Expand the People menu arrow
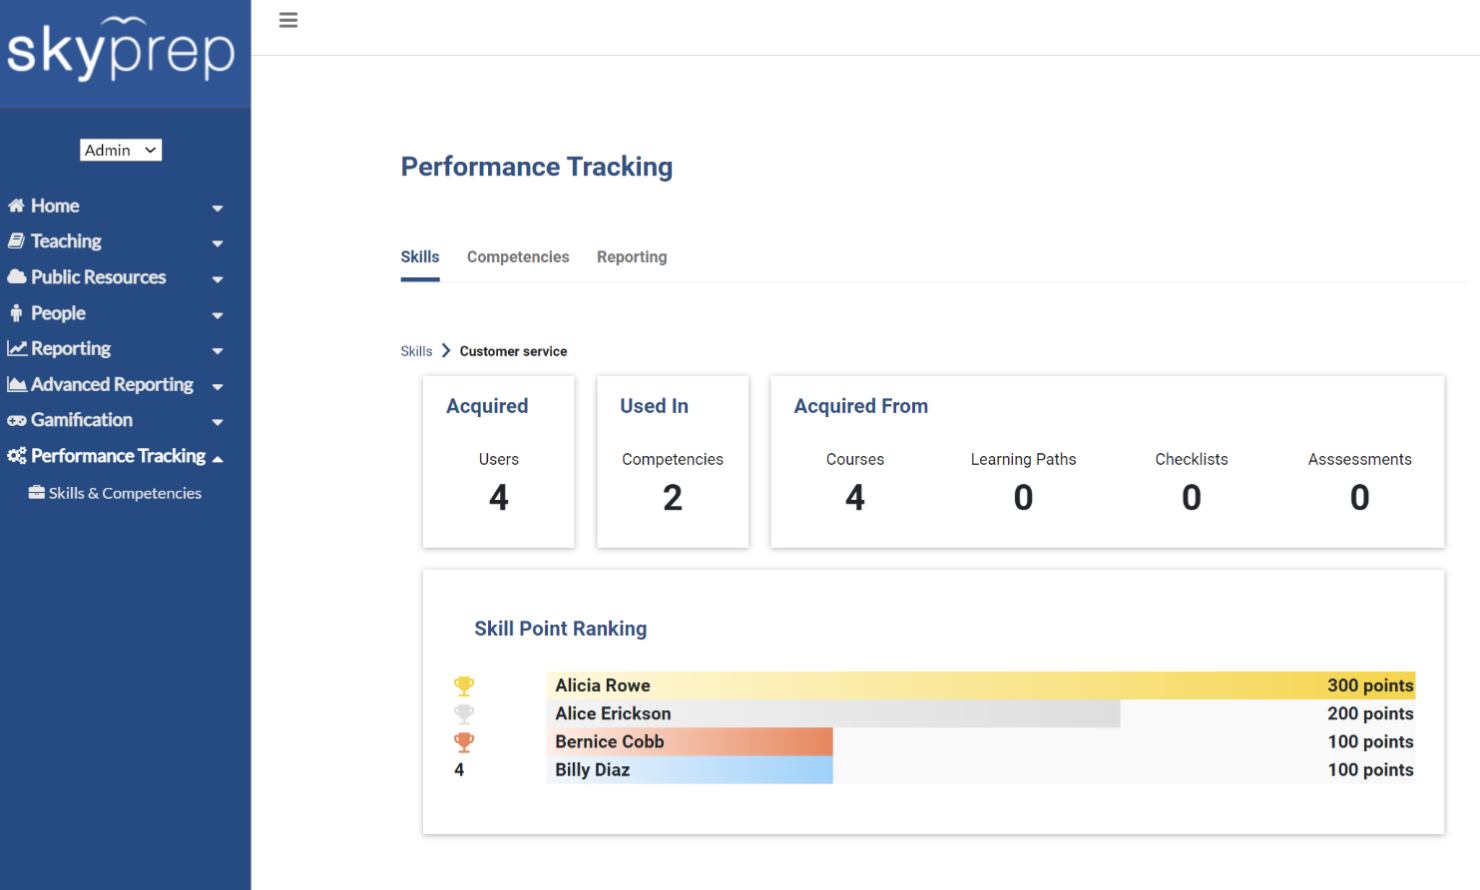Image resolution: width=1480 pixels, height=890 pixels. tap(217, 315)
